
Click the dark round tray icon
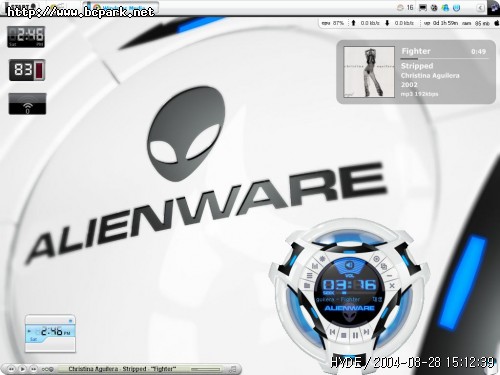point(434,8)
